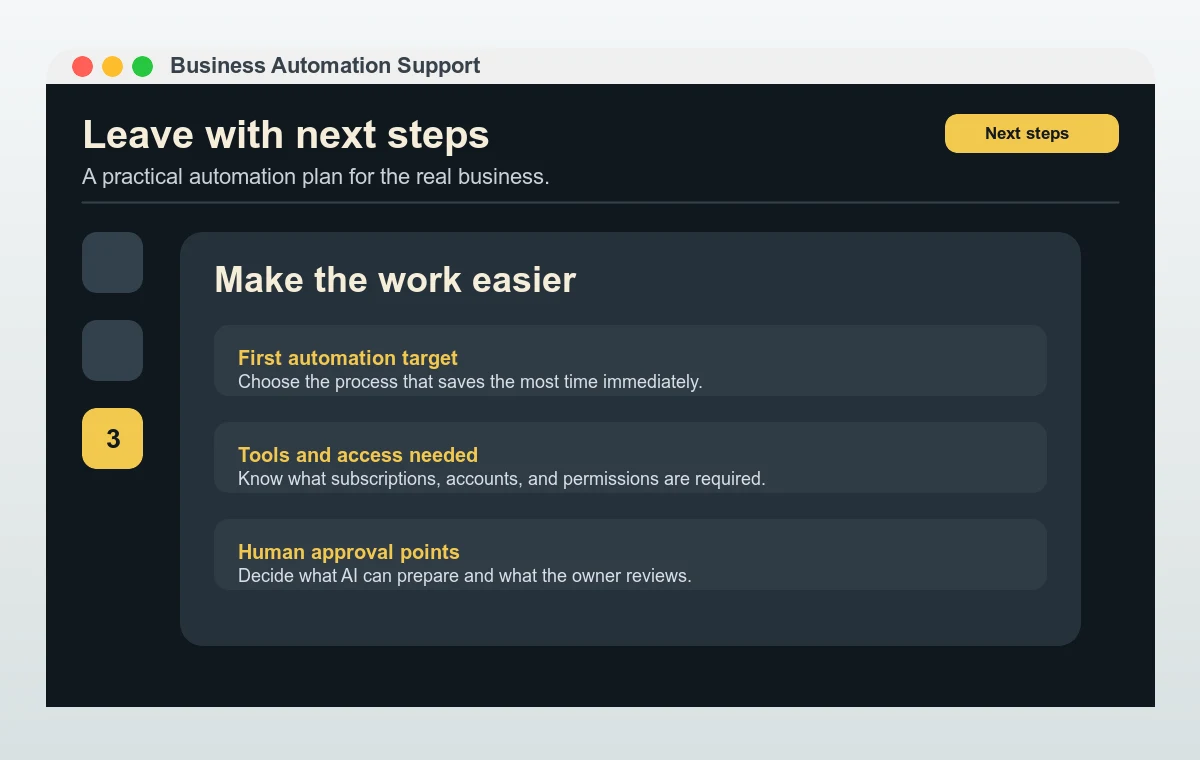Select the blank step square directly above step 3
The height and width of the screenshot is (760, 1200).
(112, 350)
